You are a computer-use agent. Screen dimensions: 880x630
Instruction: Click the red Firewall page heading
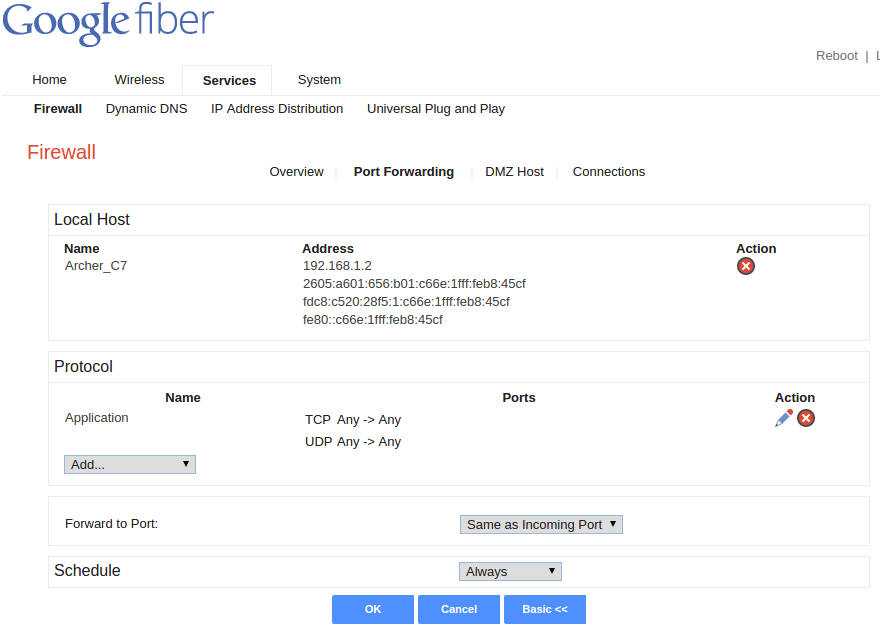point(61,152)
